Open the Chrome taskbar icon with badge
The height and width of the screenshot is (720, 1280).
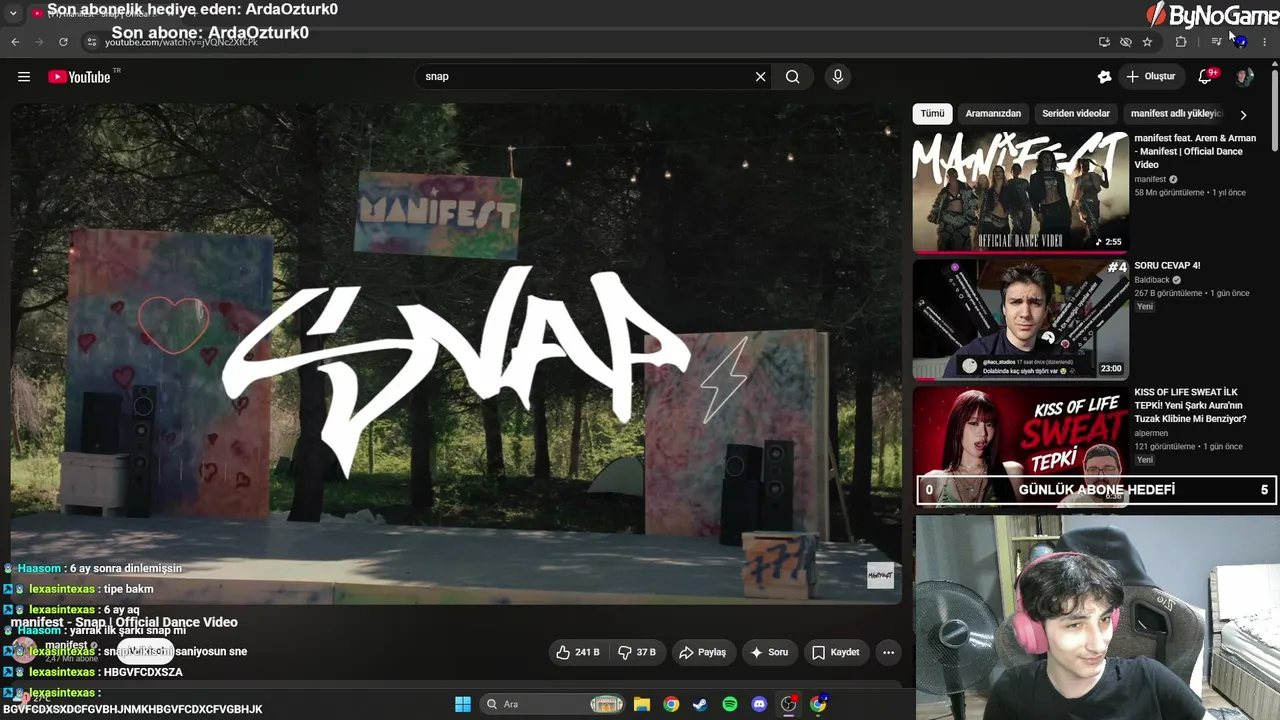[818, 704]
